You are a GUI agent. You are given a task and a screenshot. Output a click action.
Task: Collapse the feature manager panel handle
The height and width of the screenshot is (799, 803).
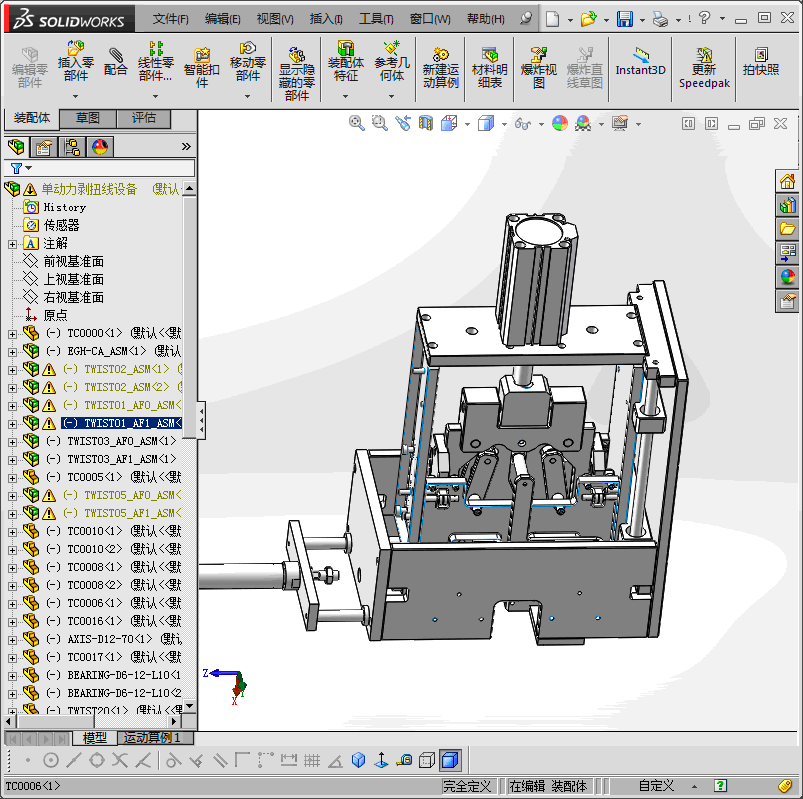pyautogui.click(x=201, y=420)
